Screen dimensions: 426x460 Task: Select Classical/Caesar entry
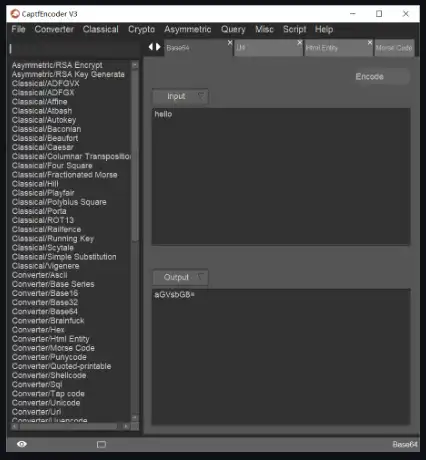pyautogui.click(x=42, y=147)
